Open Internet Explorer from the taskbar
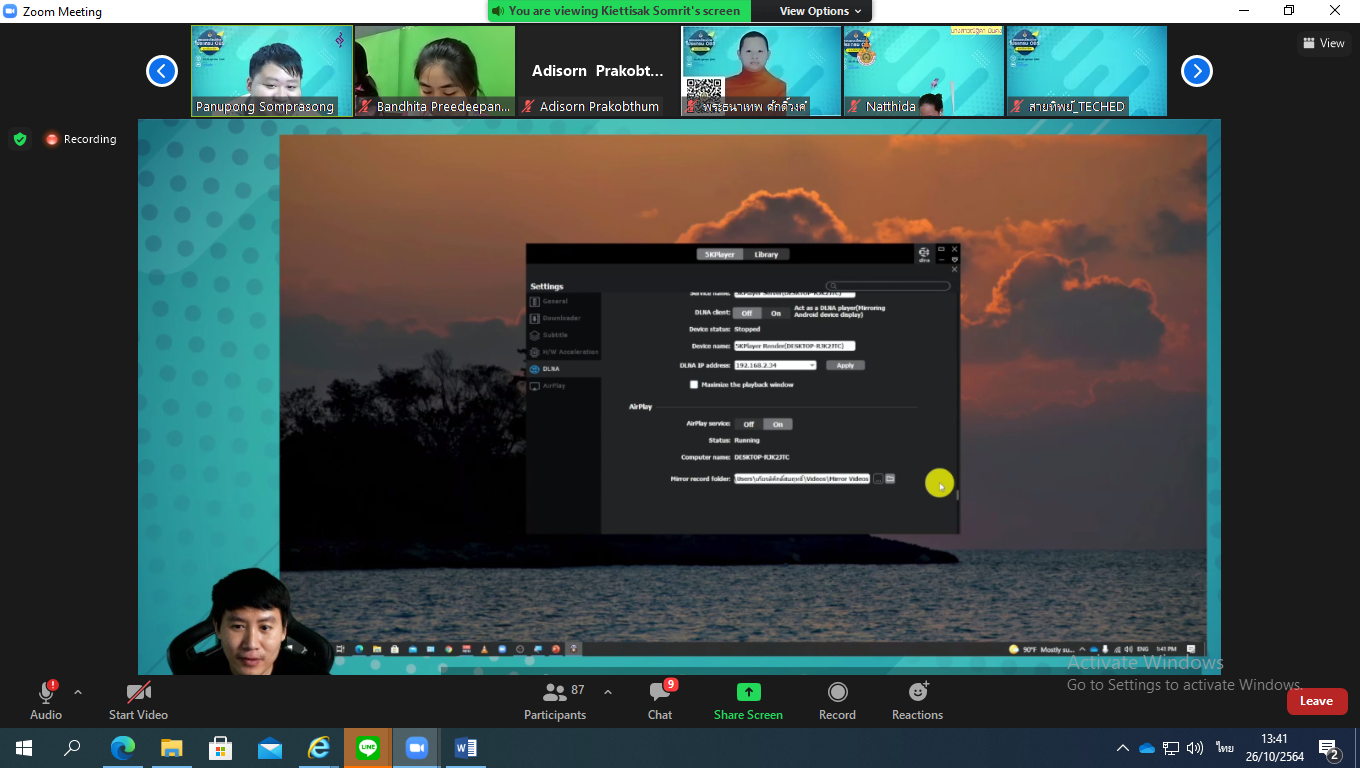Screen dimensions: 1360x768 click(318, 747)
